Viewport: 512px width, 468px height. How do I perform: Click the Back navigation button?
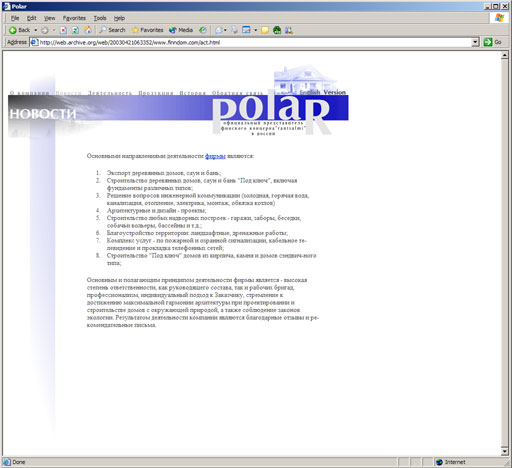tap(19, 30)
